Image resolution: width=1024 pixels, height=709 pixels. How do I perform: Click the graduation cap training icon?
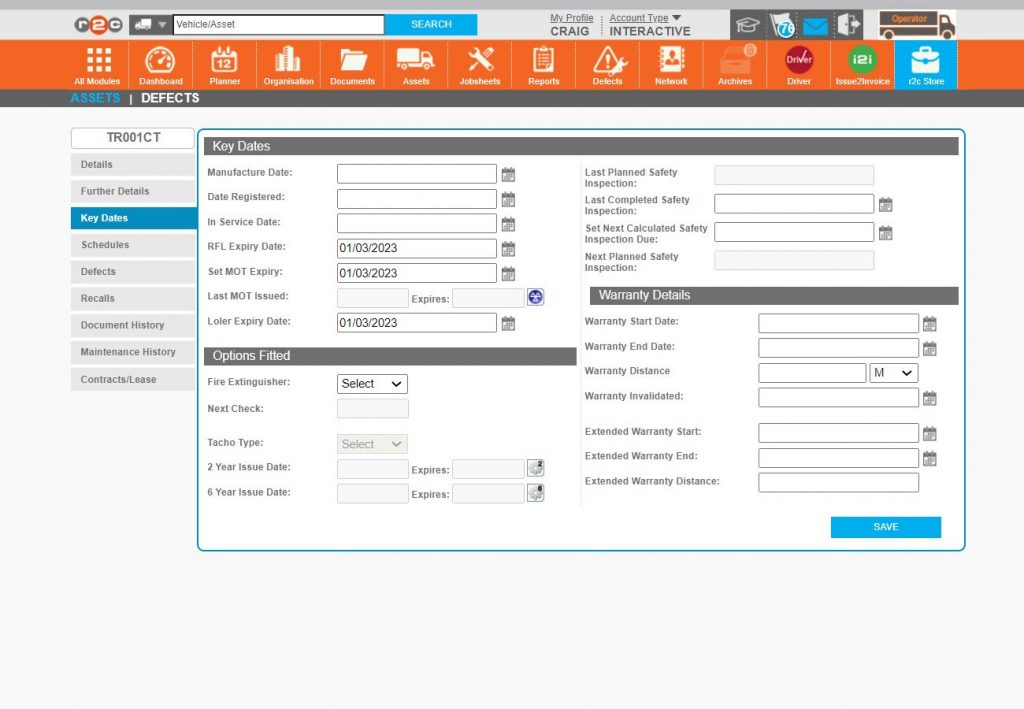click(x=746, y=25)
